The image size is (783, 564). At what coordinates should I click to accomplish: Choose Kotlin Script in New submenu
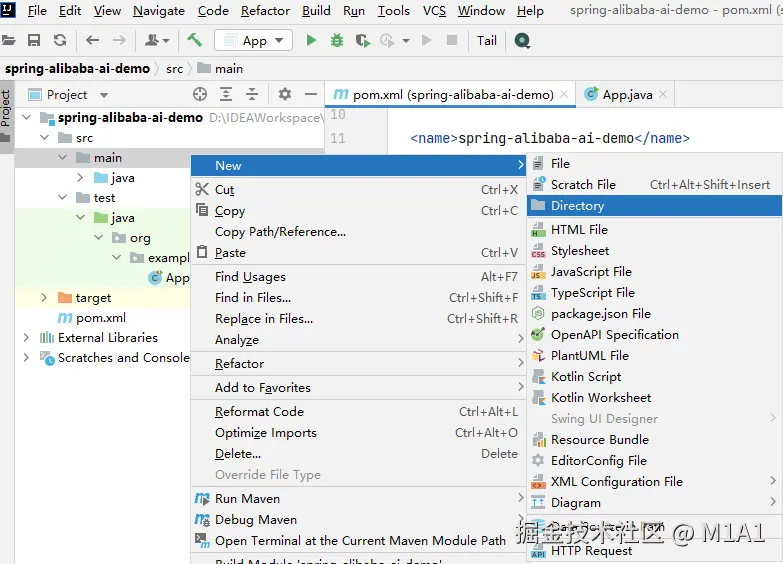pos(654,377)
